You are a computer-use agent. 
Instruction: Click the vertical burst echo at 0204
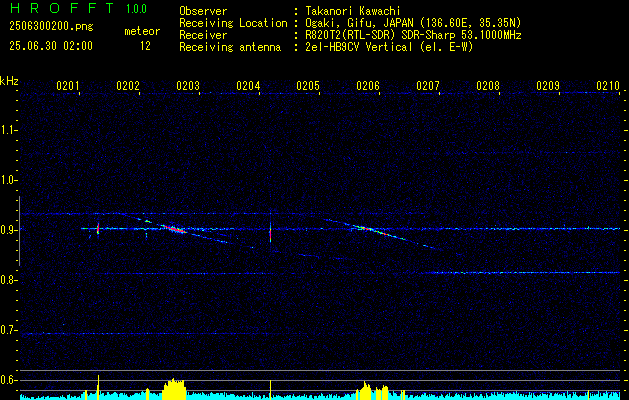tap(270, 231)
